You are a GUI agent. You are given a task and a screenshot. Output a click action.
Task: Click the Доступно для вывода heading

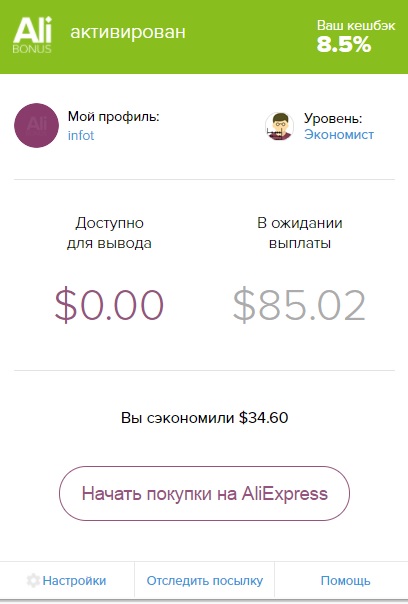(109, 233)
